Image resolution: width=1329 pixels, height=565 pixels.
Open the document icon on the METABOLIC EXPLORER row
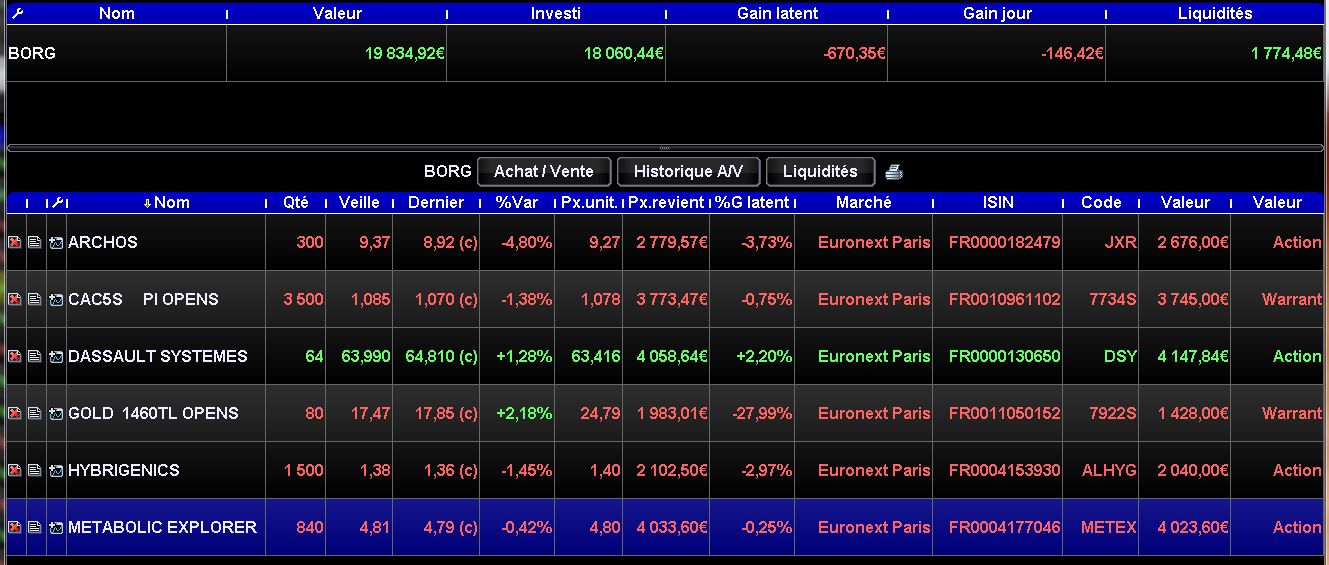(x=35, y=527)
